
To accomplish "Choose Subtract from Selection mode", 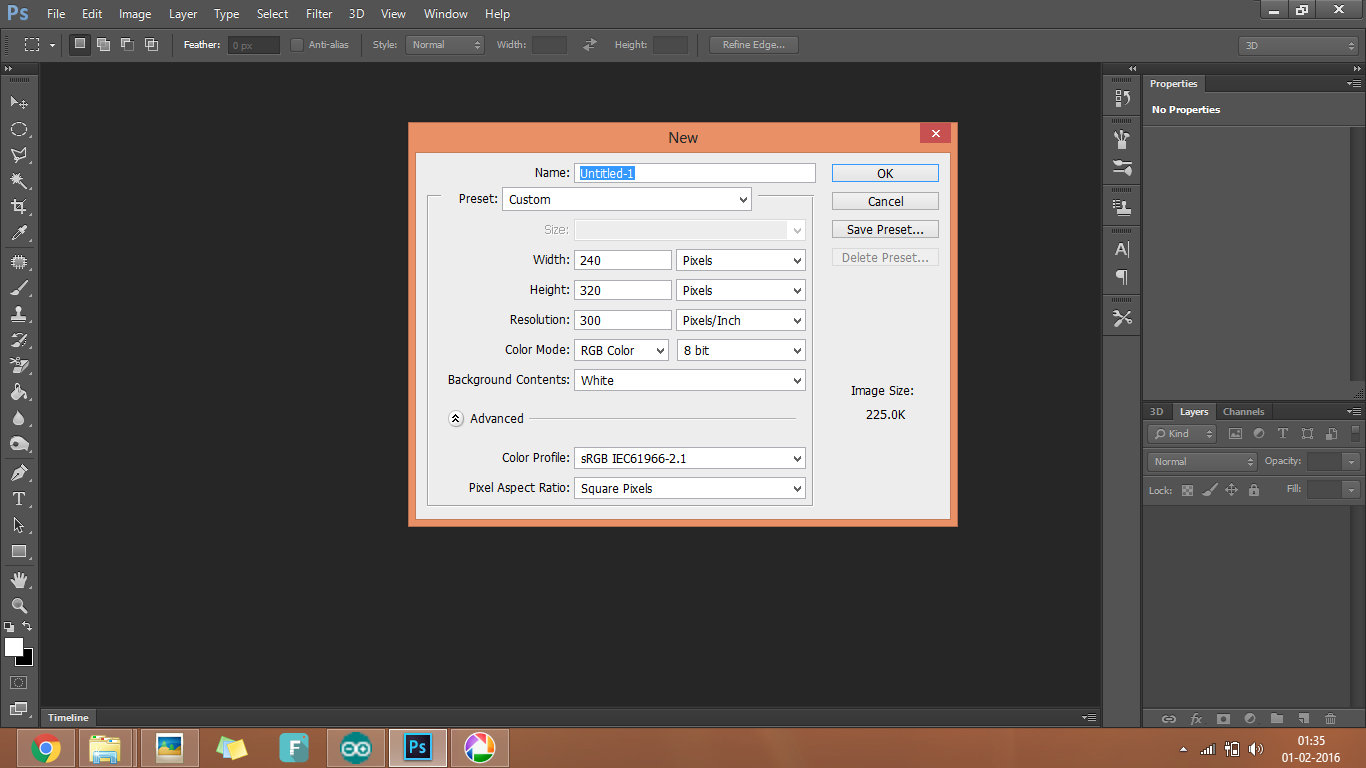I will point(127,45).
